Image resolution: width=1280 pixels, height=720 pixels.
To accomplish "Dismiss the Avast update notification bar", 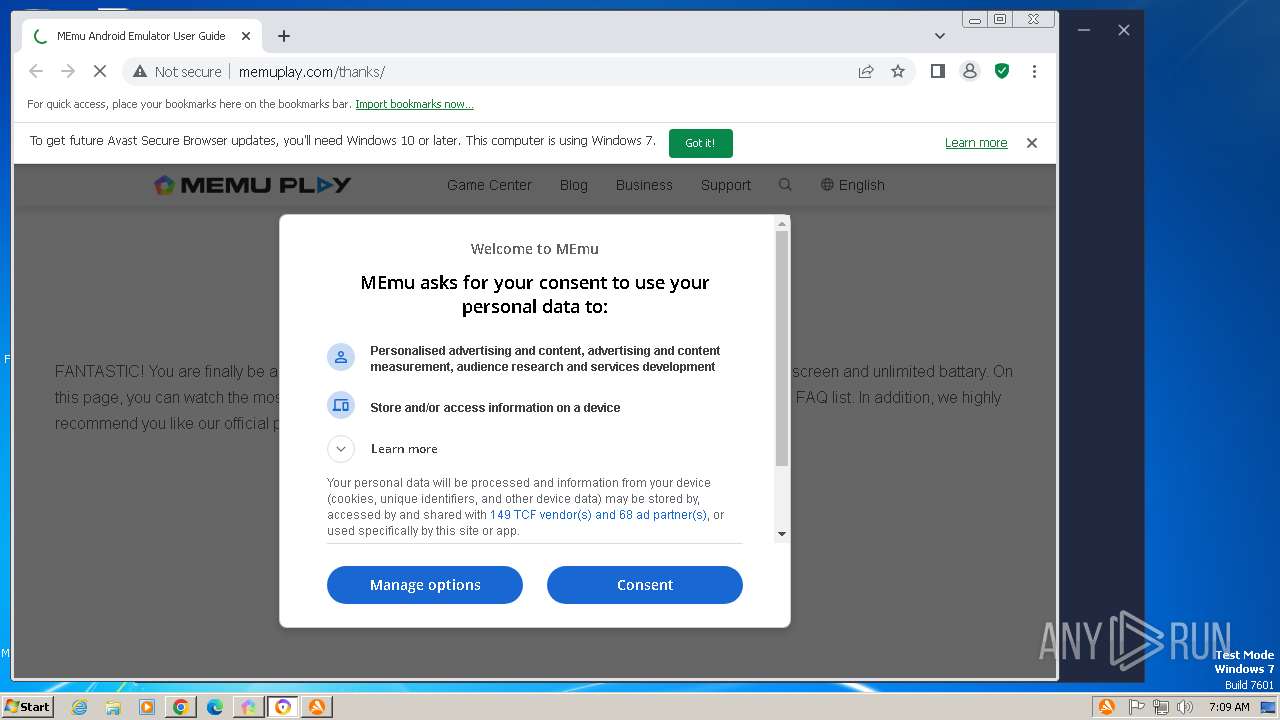I will tap(1032, 143).
